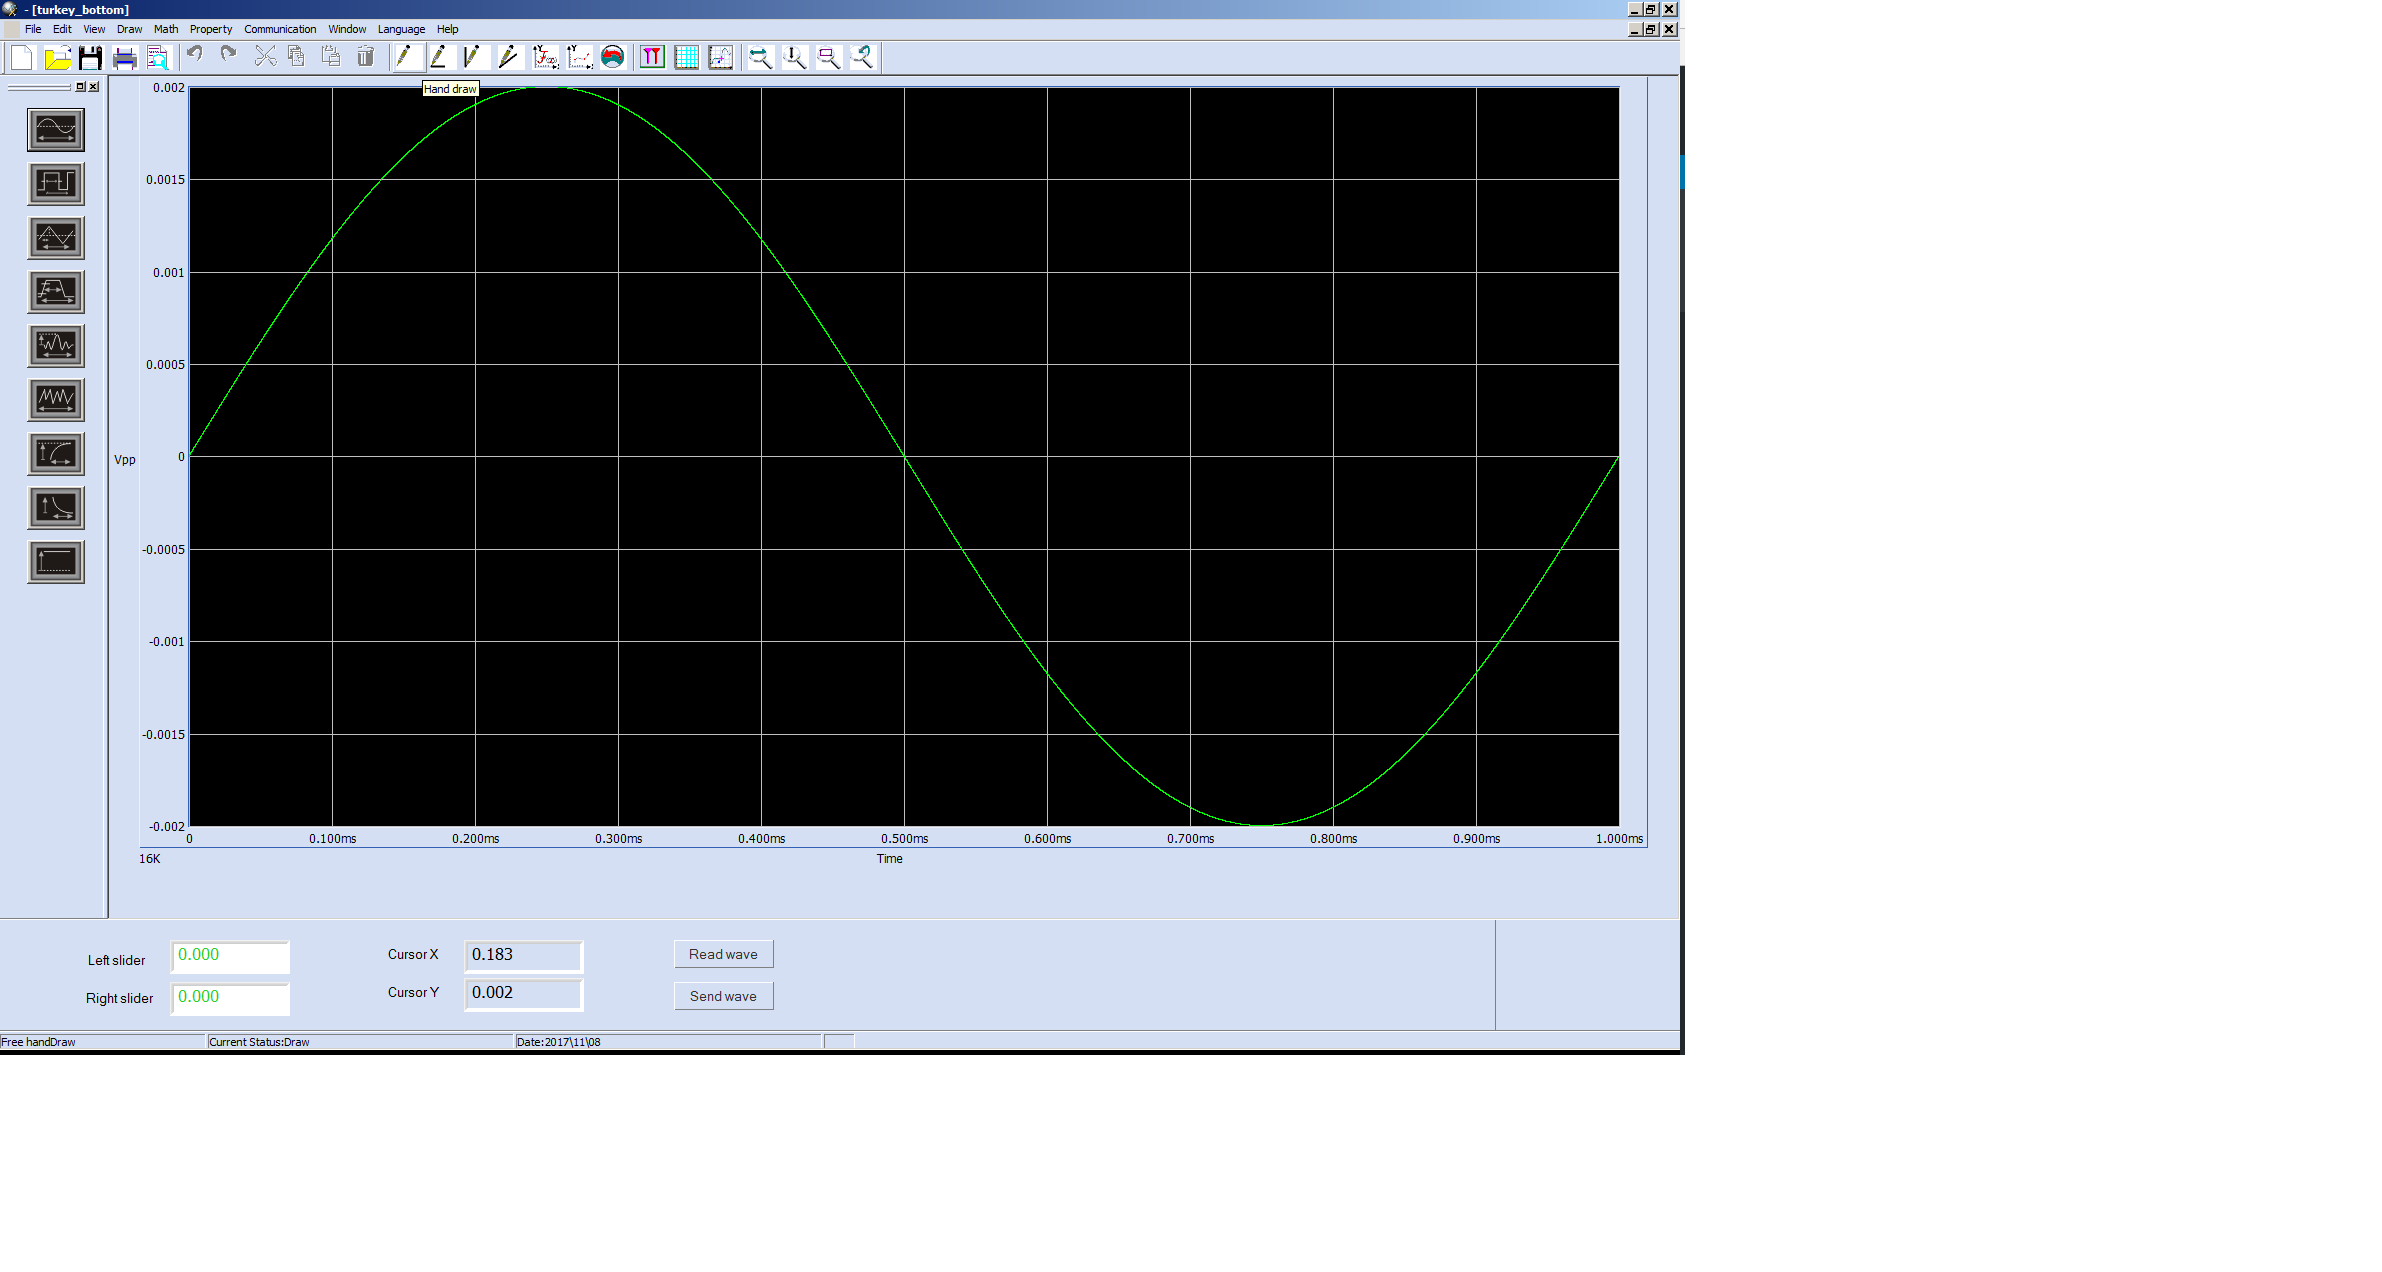Minimize the inner document window

tap(1635, 29)
